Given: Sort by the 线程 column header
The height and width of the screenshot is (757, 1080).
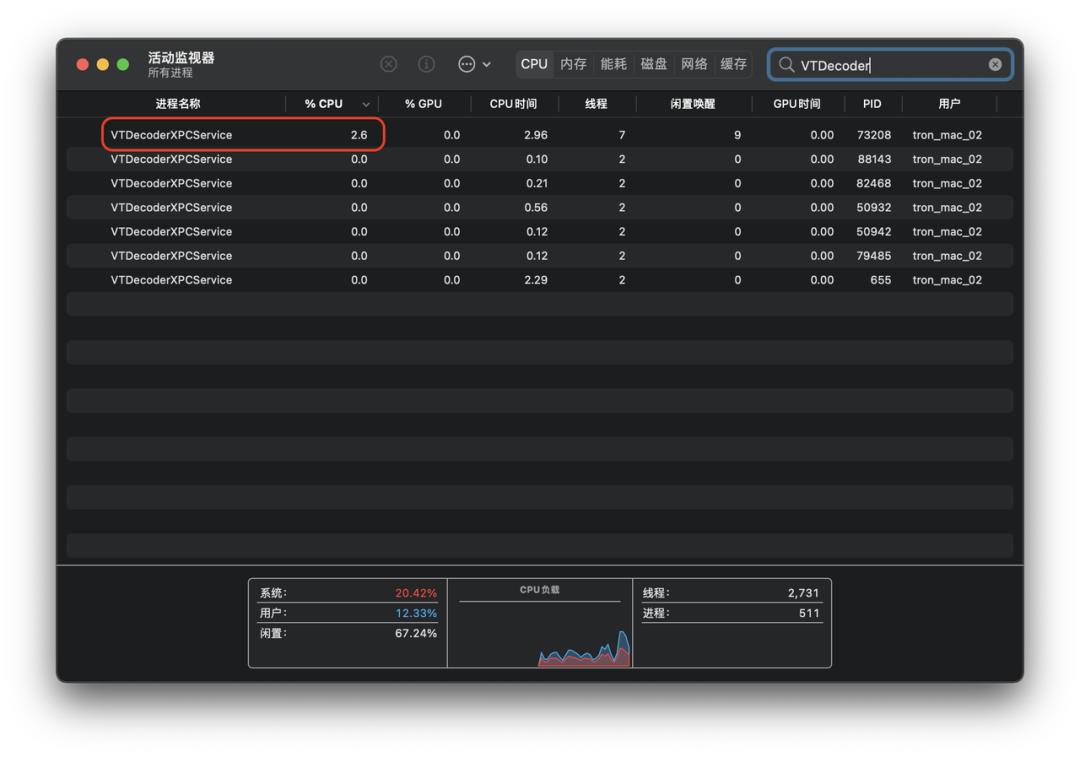Looking at the screenshot, I should click(596, 104).
